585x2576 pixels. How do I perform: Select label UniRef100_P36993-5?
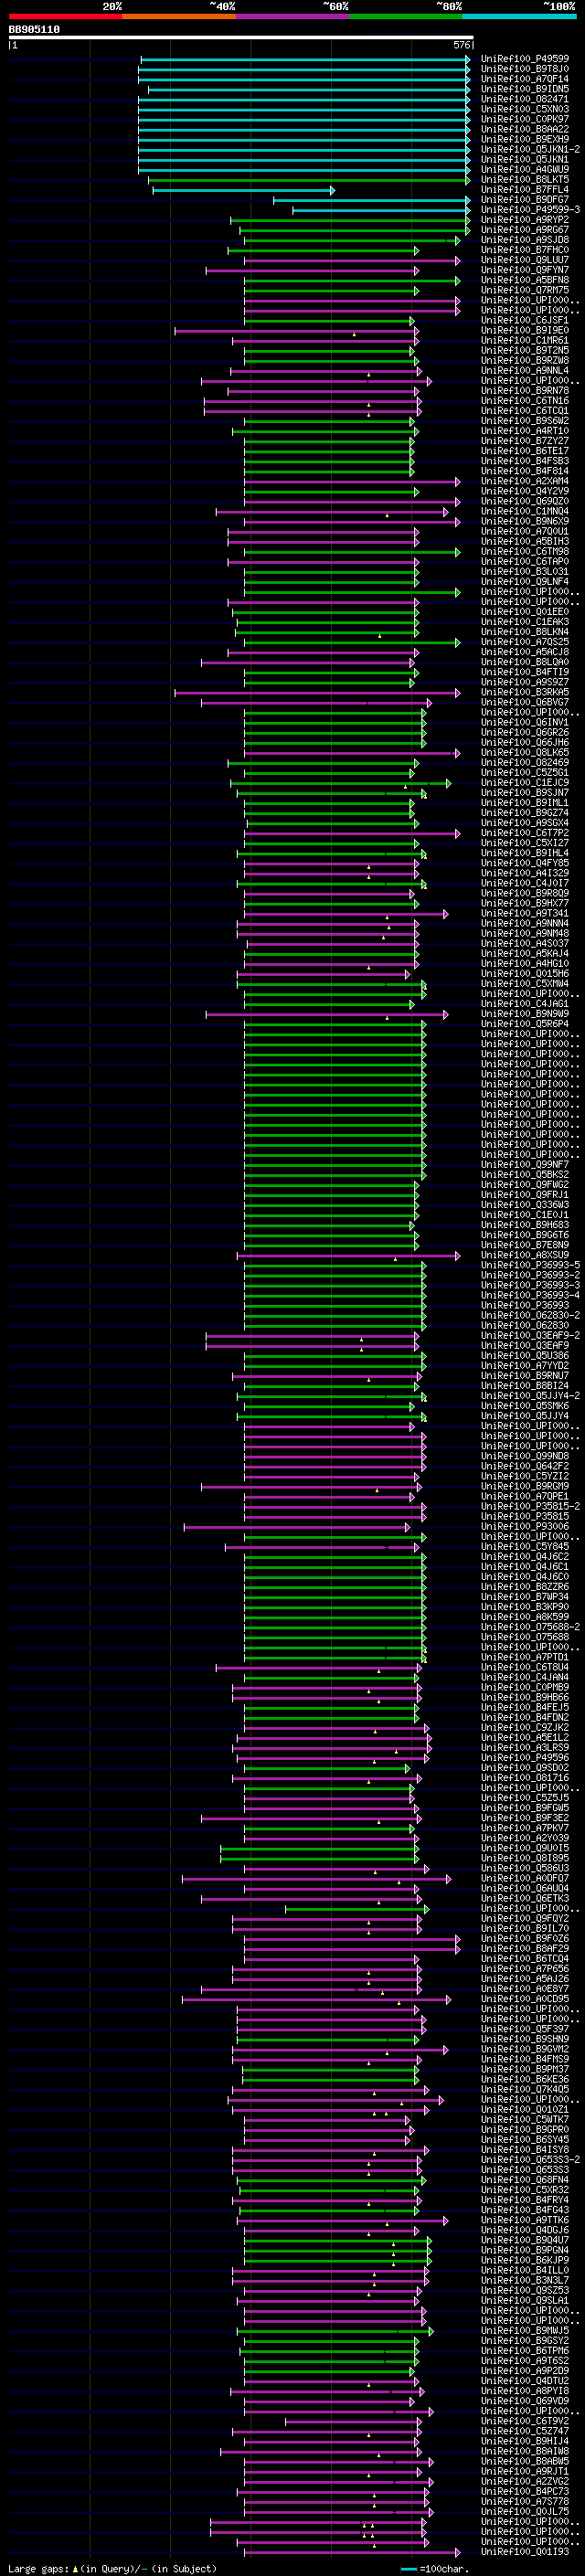[x=530, y=1265]
